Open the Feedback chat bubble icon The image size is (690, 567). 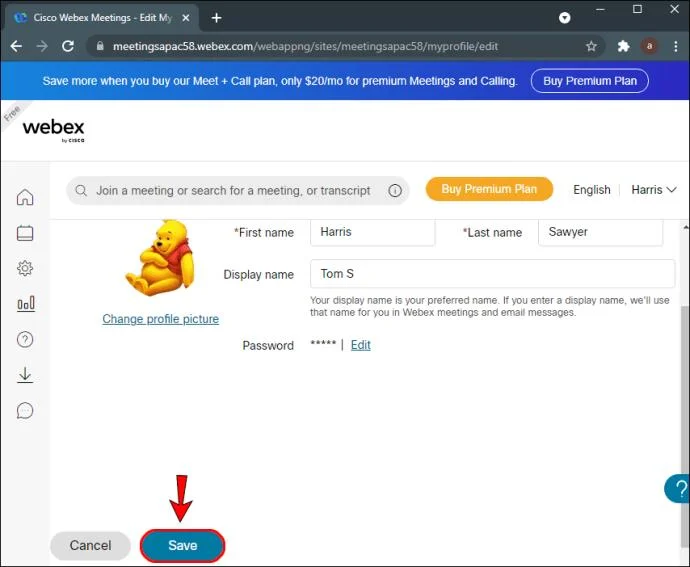25,410
